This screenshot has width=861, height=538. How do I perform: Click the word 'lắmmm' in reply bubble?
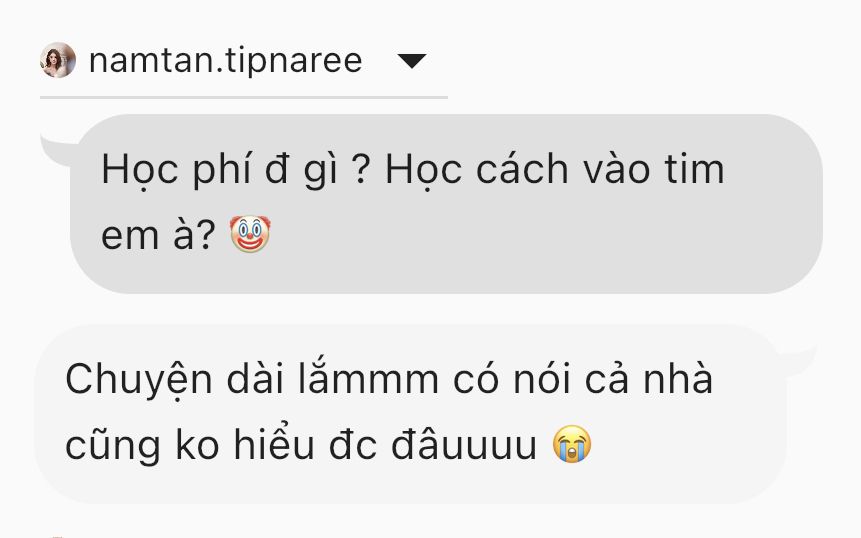368,379
